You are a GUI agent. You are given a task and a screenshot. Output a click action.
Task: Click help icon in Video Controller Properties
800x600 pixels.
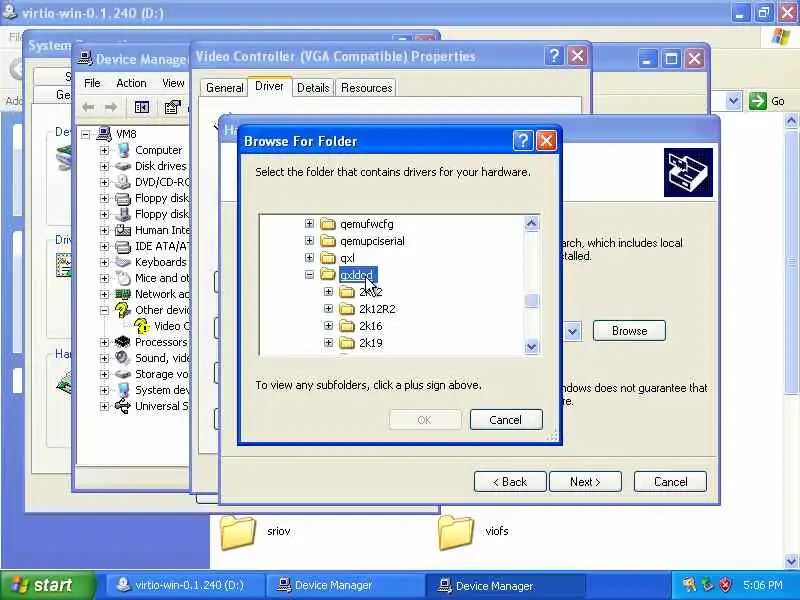click(554, 56)
